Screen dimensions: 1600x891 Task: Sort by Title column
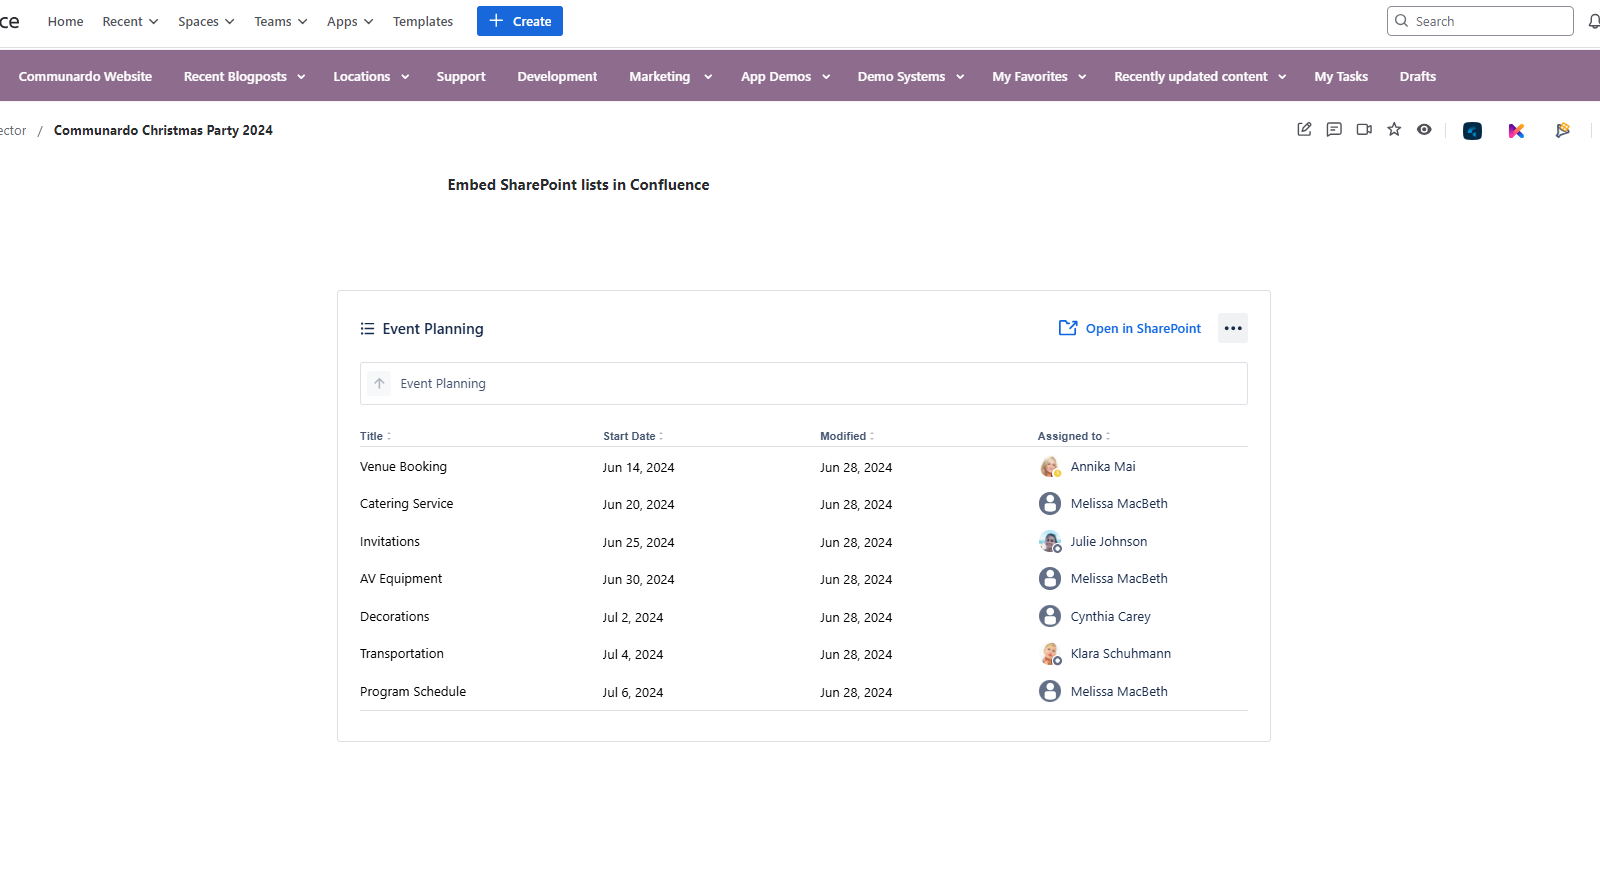375,436
